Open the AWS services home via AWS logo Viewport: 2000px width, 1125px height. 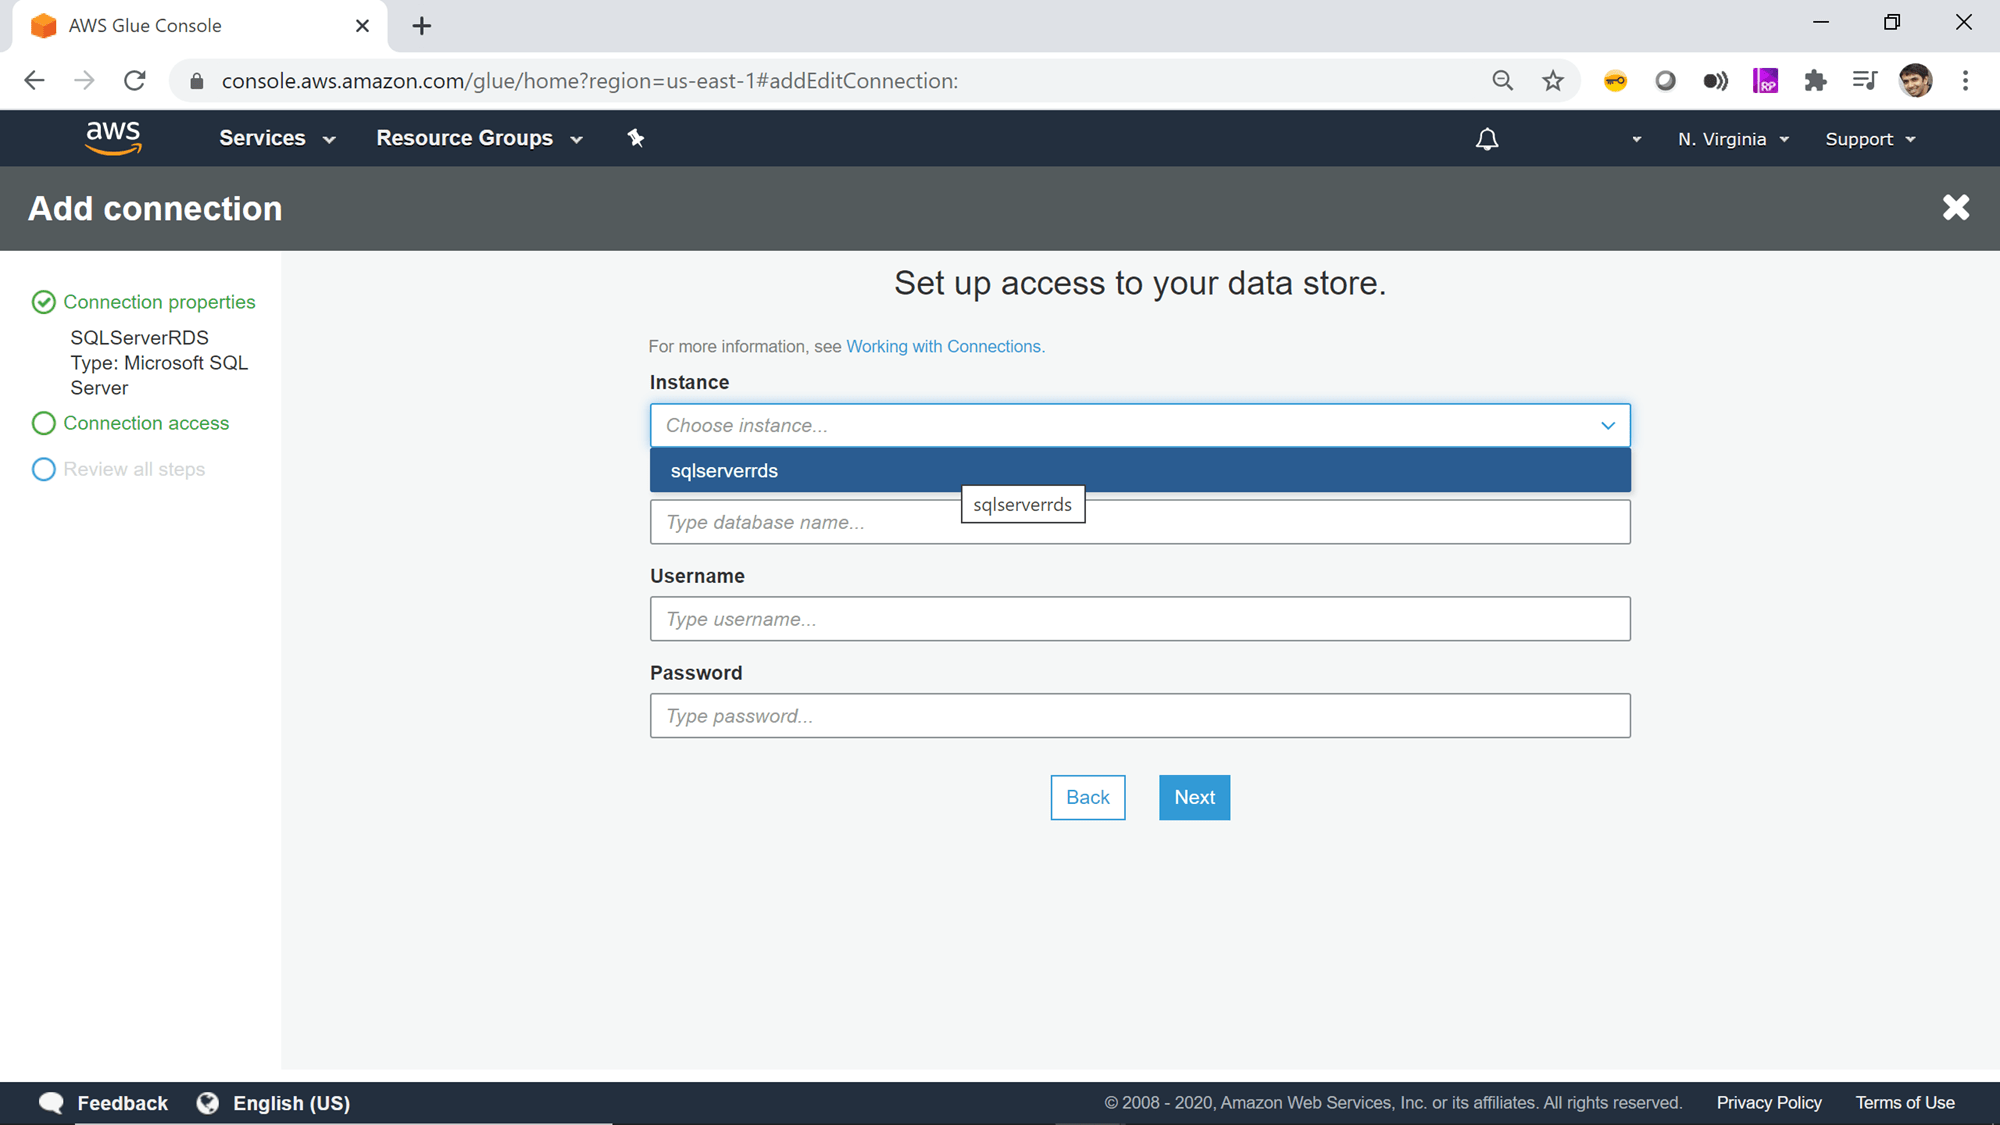point(114,138)
